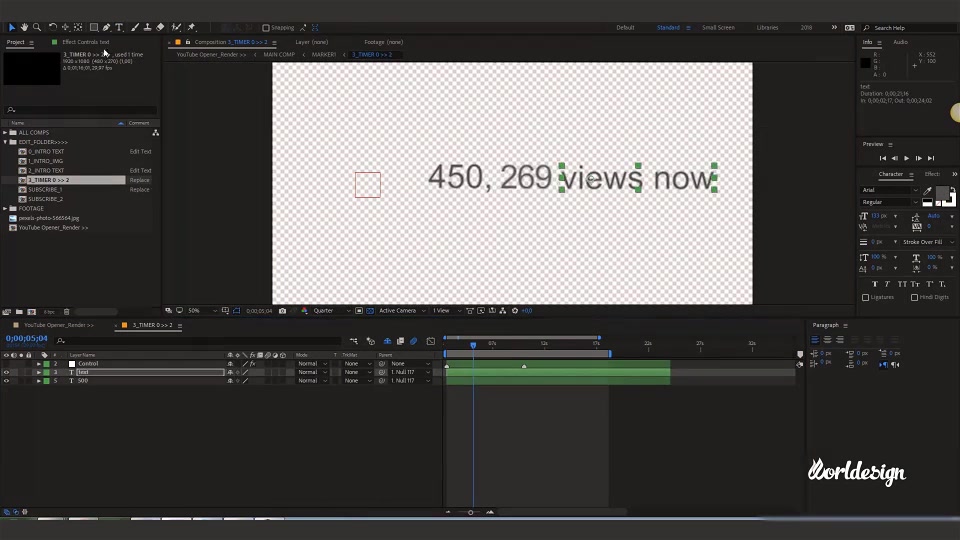Select the Rectangle shape tool
Image resolution: width=960 pixels, height=540 pixels.
[94, 28]
